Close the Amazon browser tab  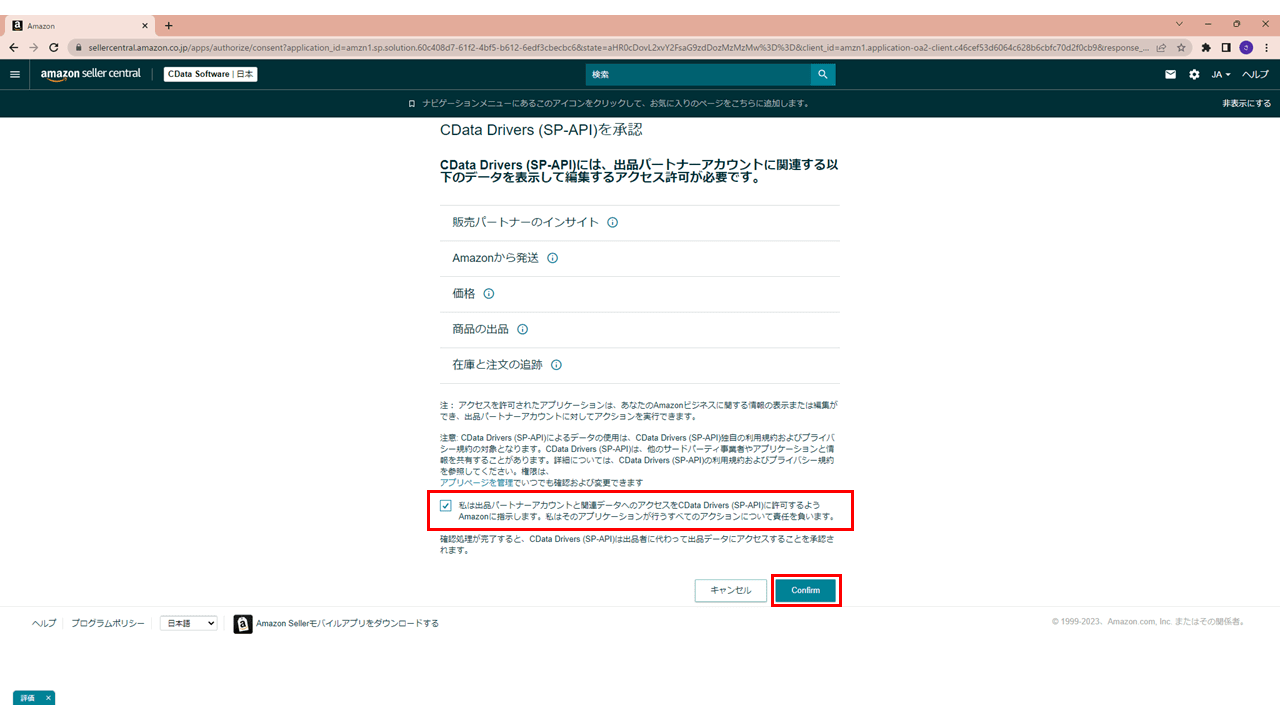coord(145,25)
